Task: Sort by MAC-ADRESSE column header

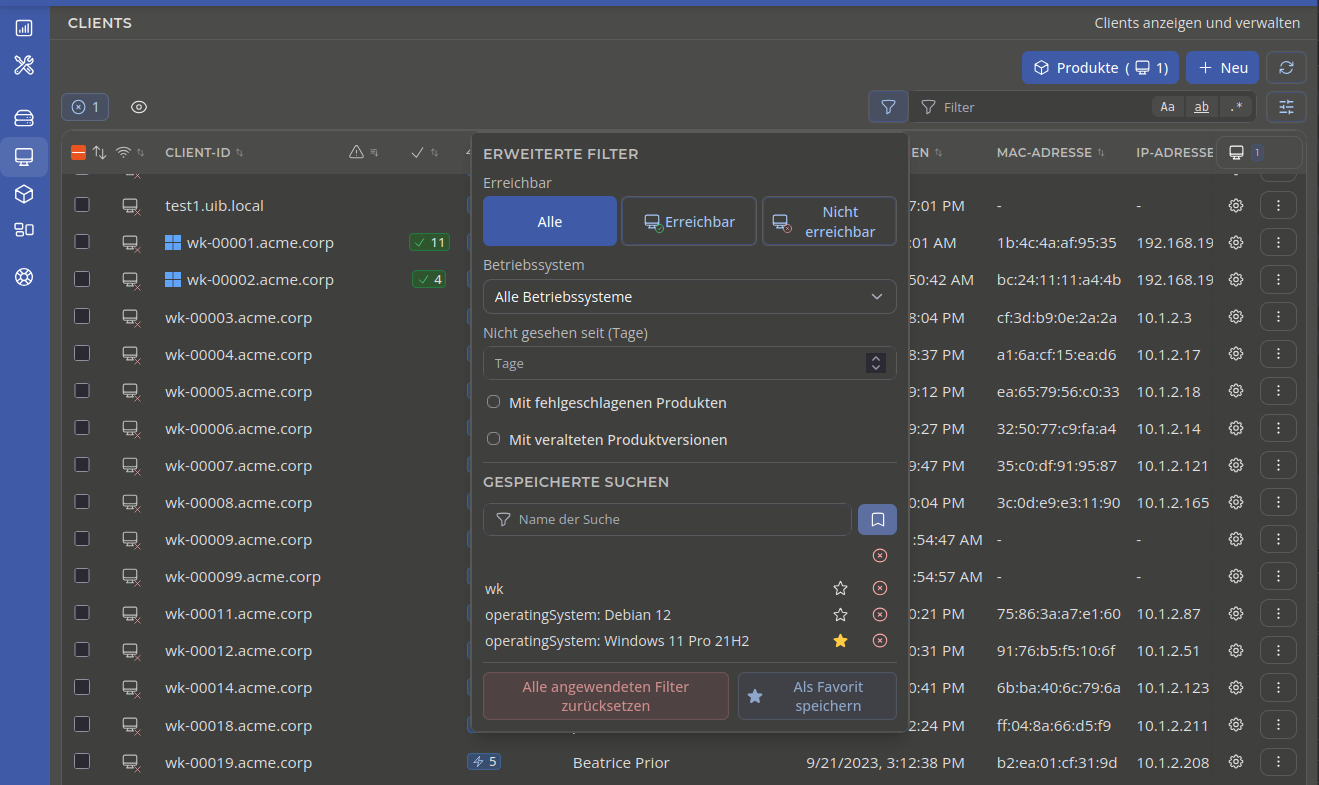Action: pos(1050,153)
